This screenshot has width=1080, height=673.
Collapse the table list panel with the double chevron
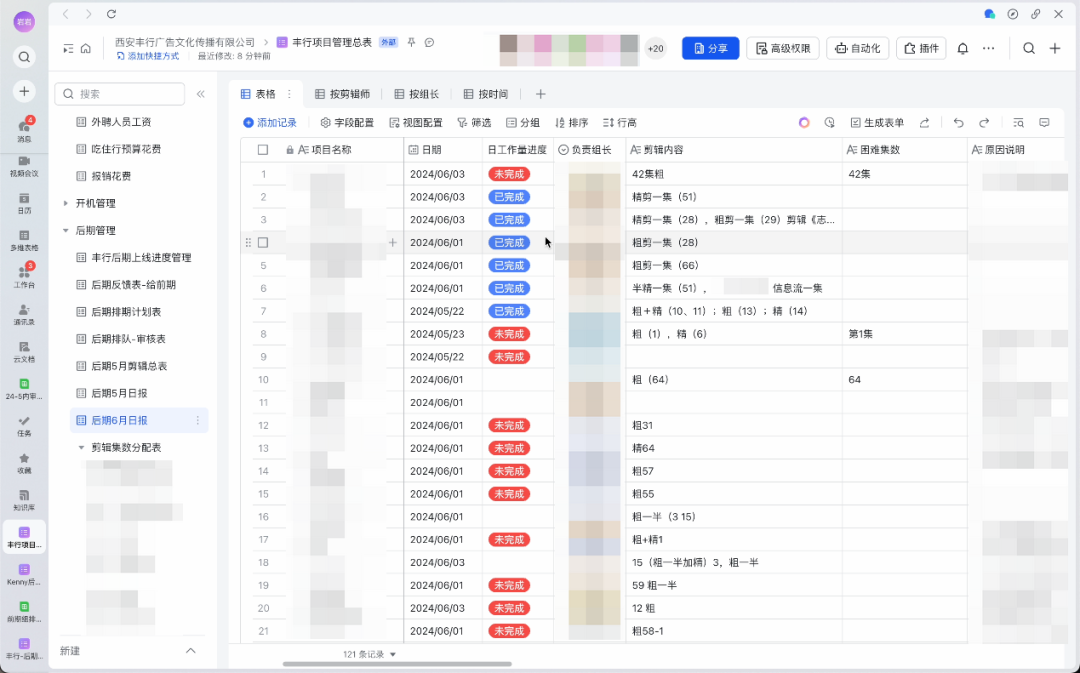pos(200,94)
